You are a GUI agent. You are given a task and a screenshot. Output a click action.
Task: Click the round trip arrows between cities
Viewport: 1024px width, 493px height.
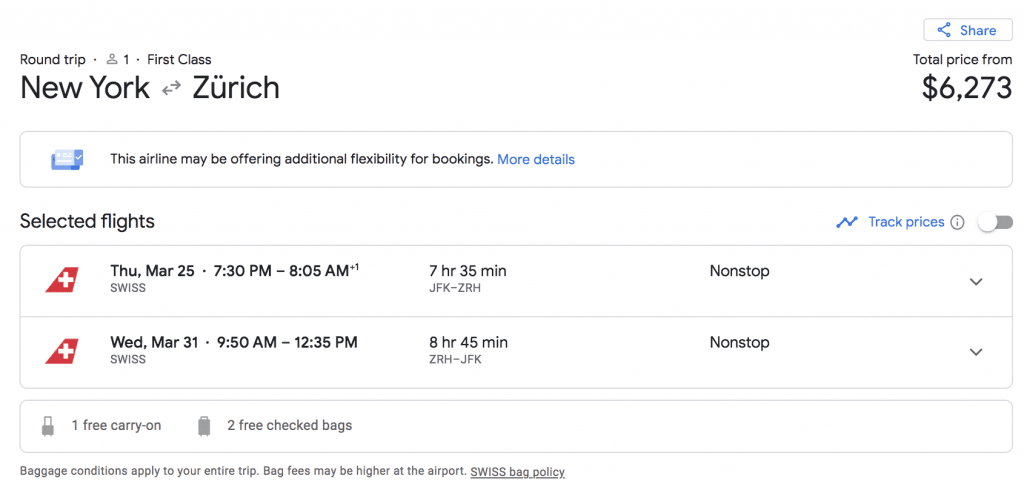point(171,89)
